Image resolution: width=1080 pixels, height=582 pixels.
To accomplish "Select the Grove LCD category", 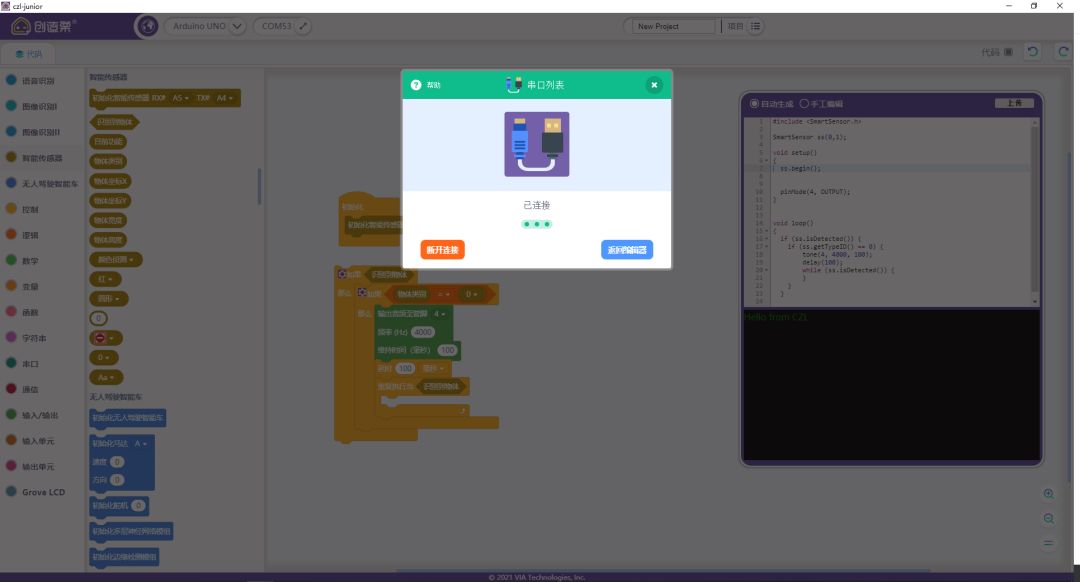I will coord(43,492).
